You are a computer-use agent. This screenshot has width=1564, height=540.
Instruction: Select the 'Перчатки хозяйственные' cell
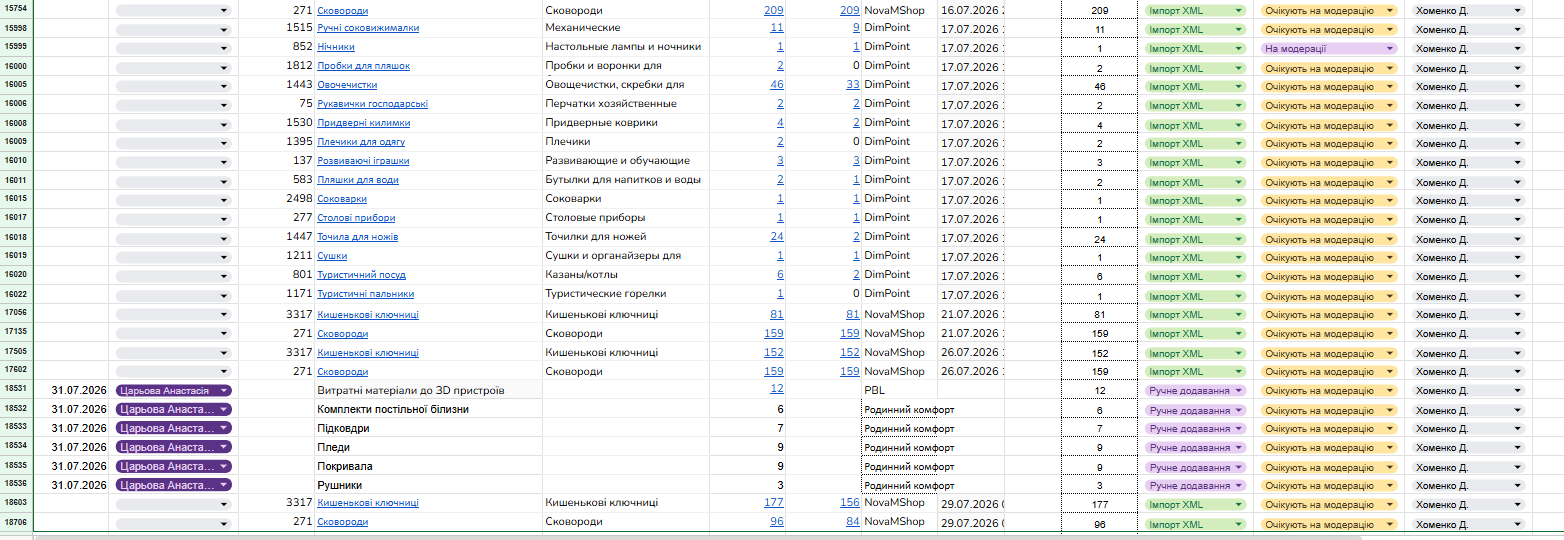pos(625,104)
